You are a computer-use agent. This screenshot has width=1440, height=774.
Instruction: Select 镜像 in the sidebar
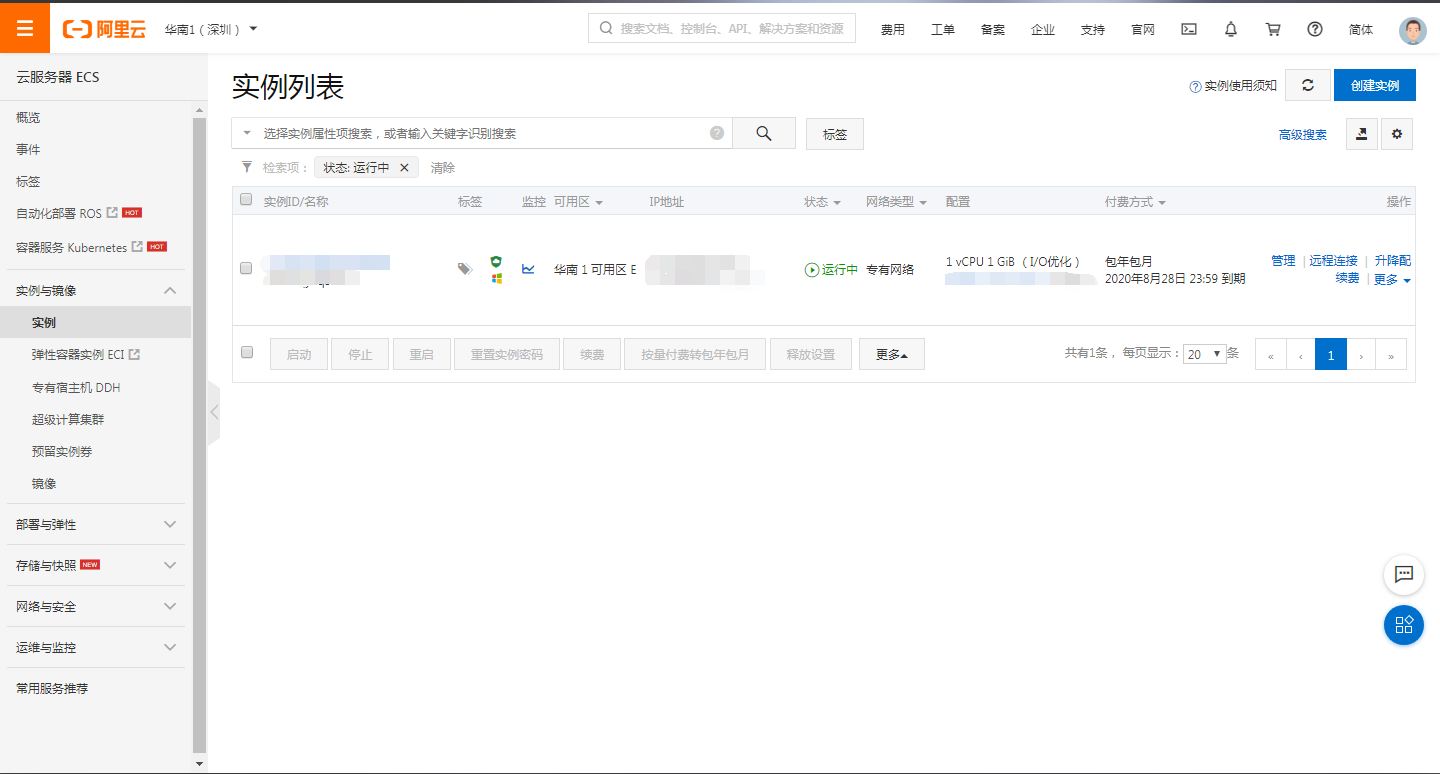(44, 484)
